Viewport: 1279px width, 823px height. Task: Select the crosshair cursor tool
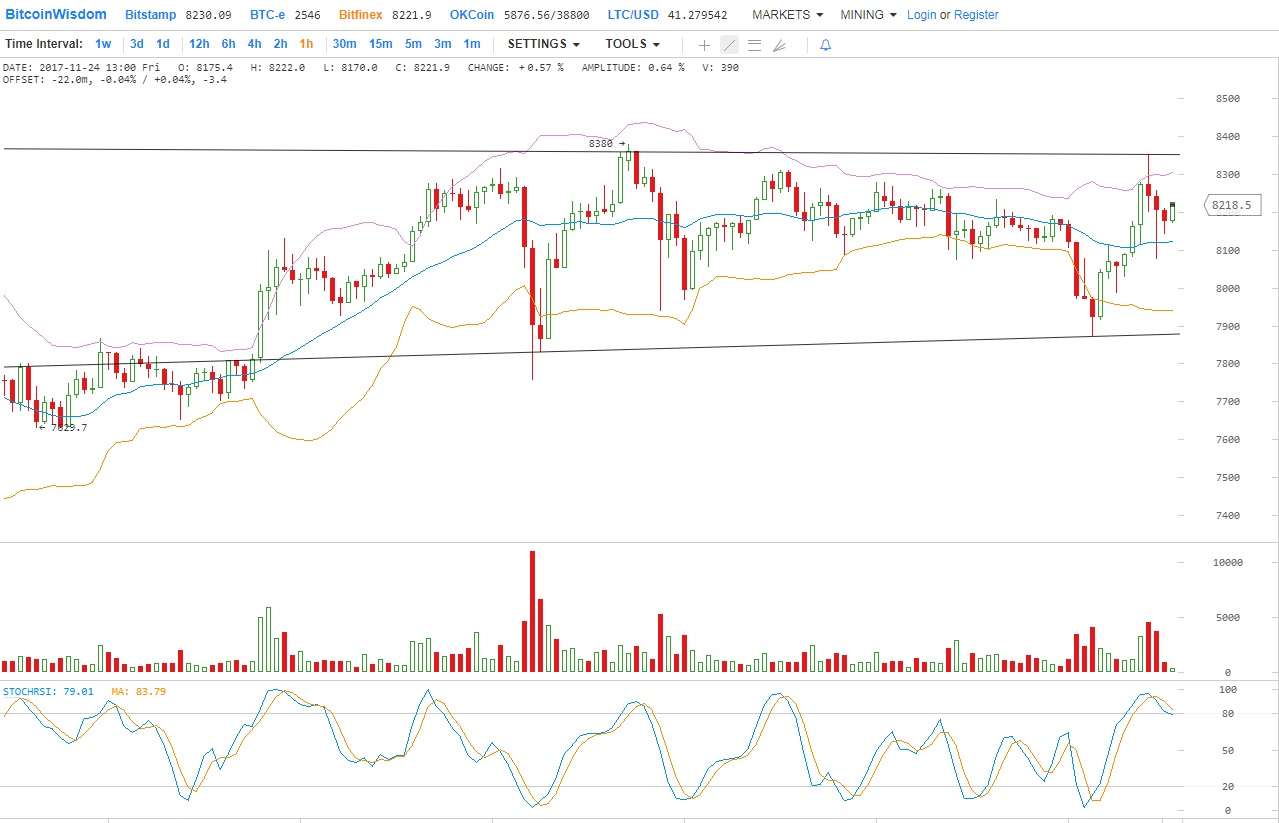coord(704,45)
